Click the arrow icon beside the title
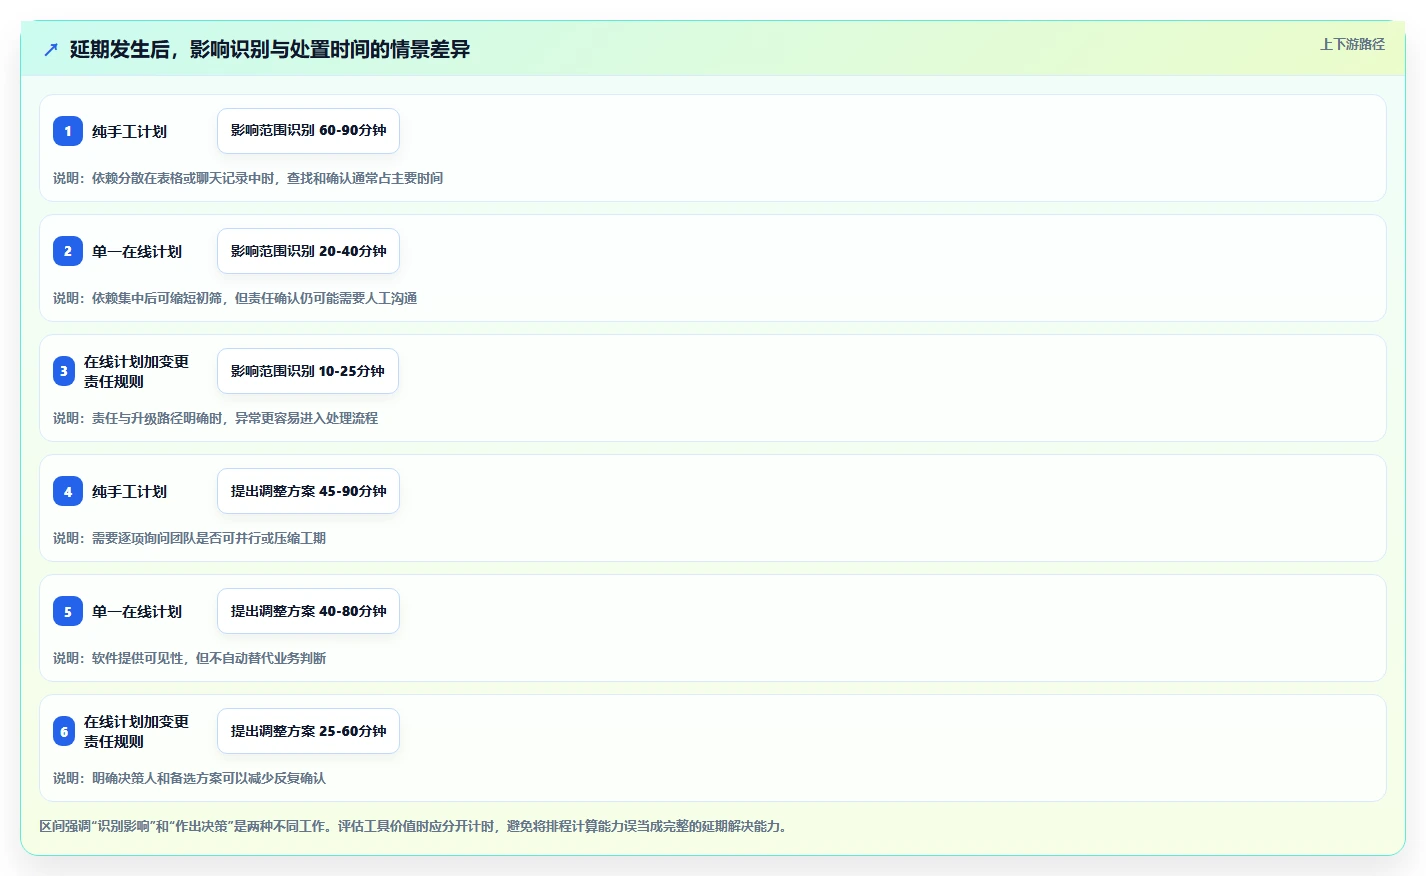This screenshot has height=876, width=1426. pyautogui.click(x=51, y=49)
